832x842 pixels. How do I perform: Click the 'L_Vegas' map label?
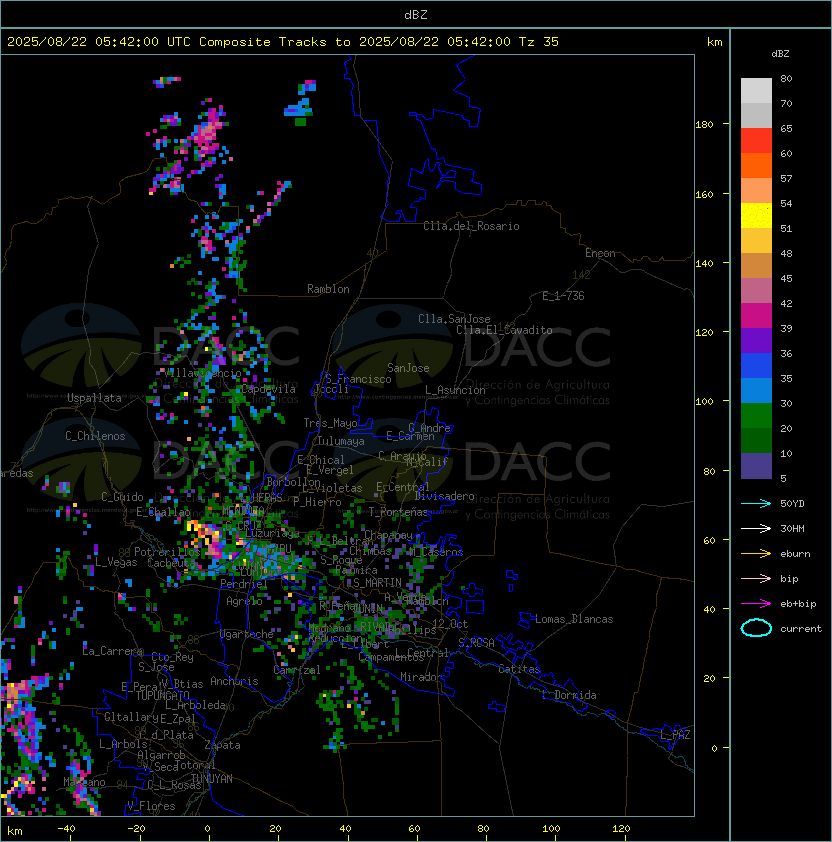(x=116, y=562)
